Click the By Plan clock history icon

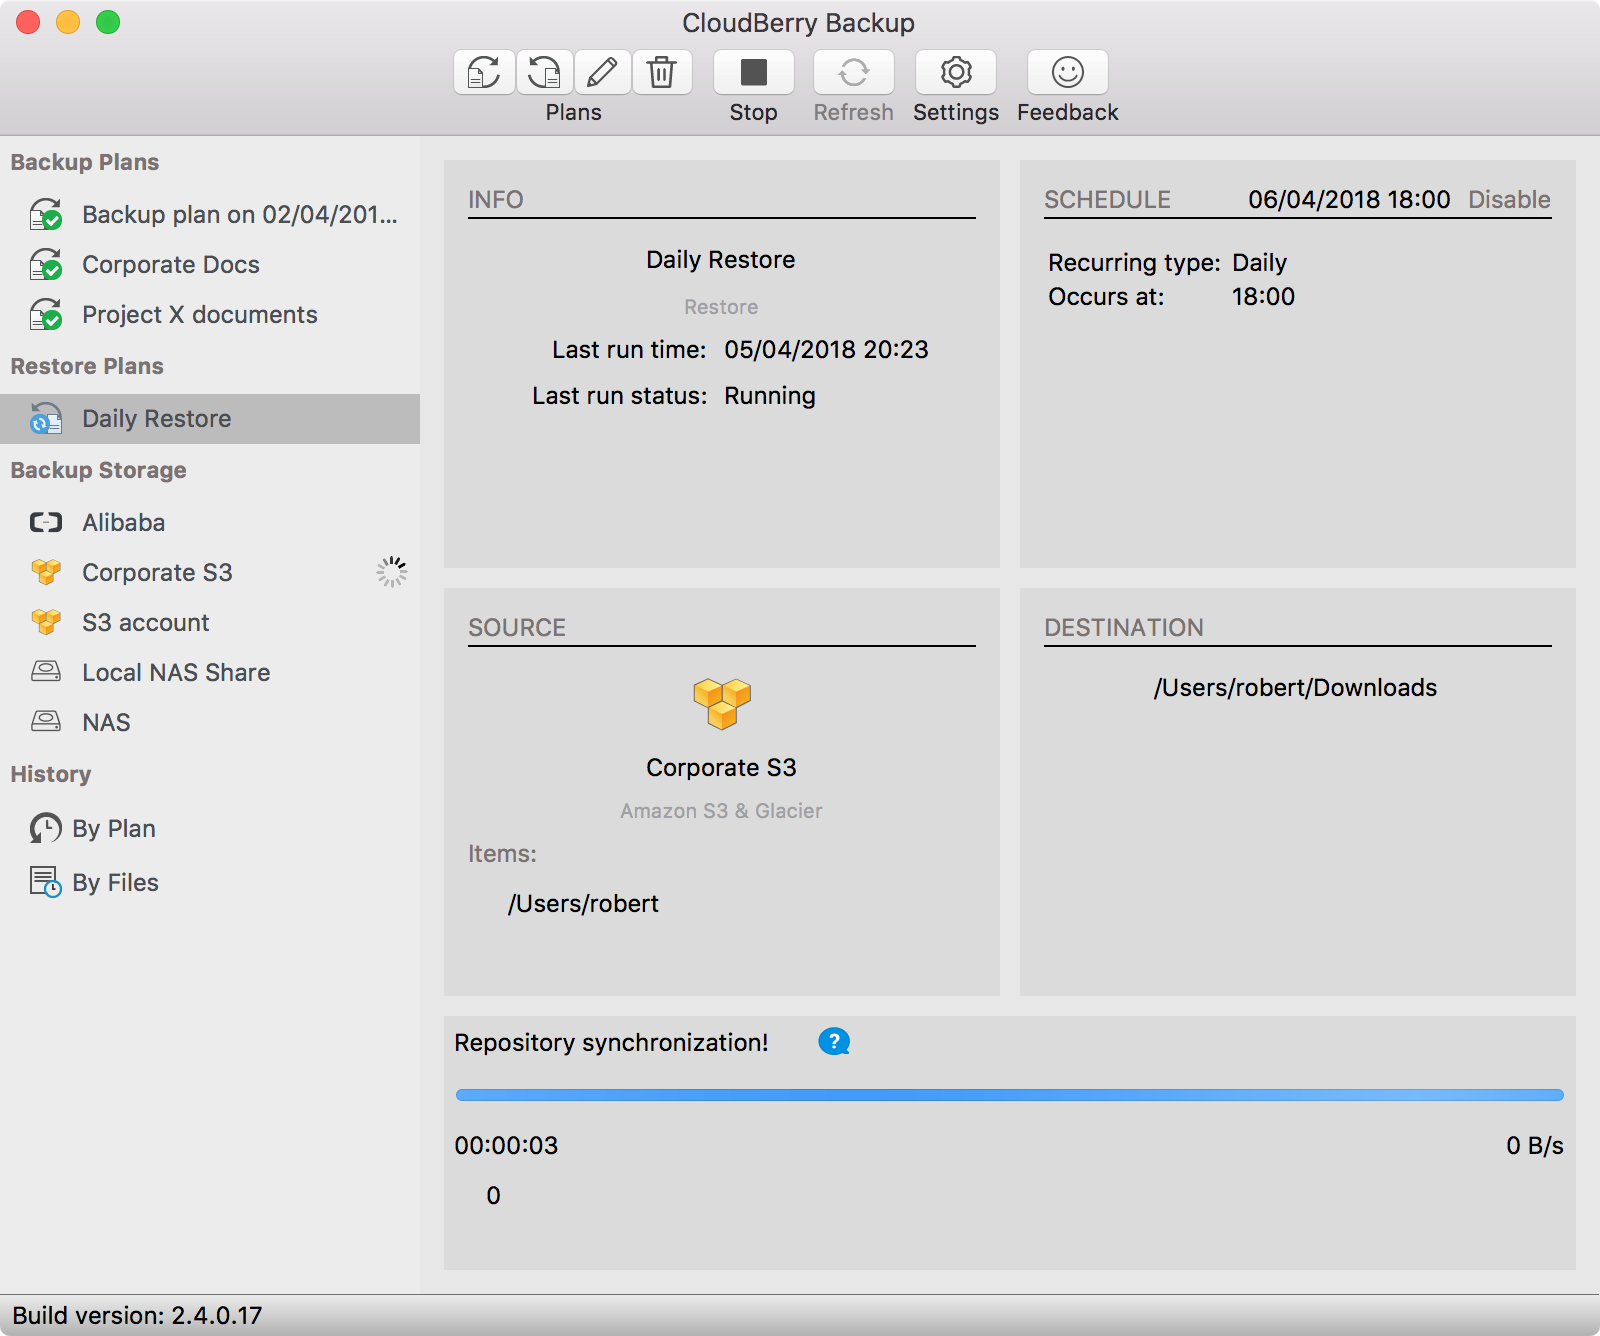pyautogui.click(x=46, y=828)
